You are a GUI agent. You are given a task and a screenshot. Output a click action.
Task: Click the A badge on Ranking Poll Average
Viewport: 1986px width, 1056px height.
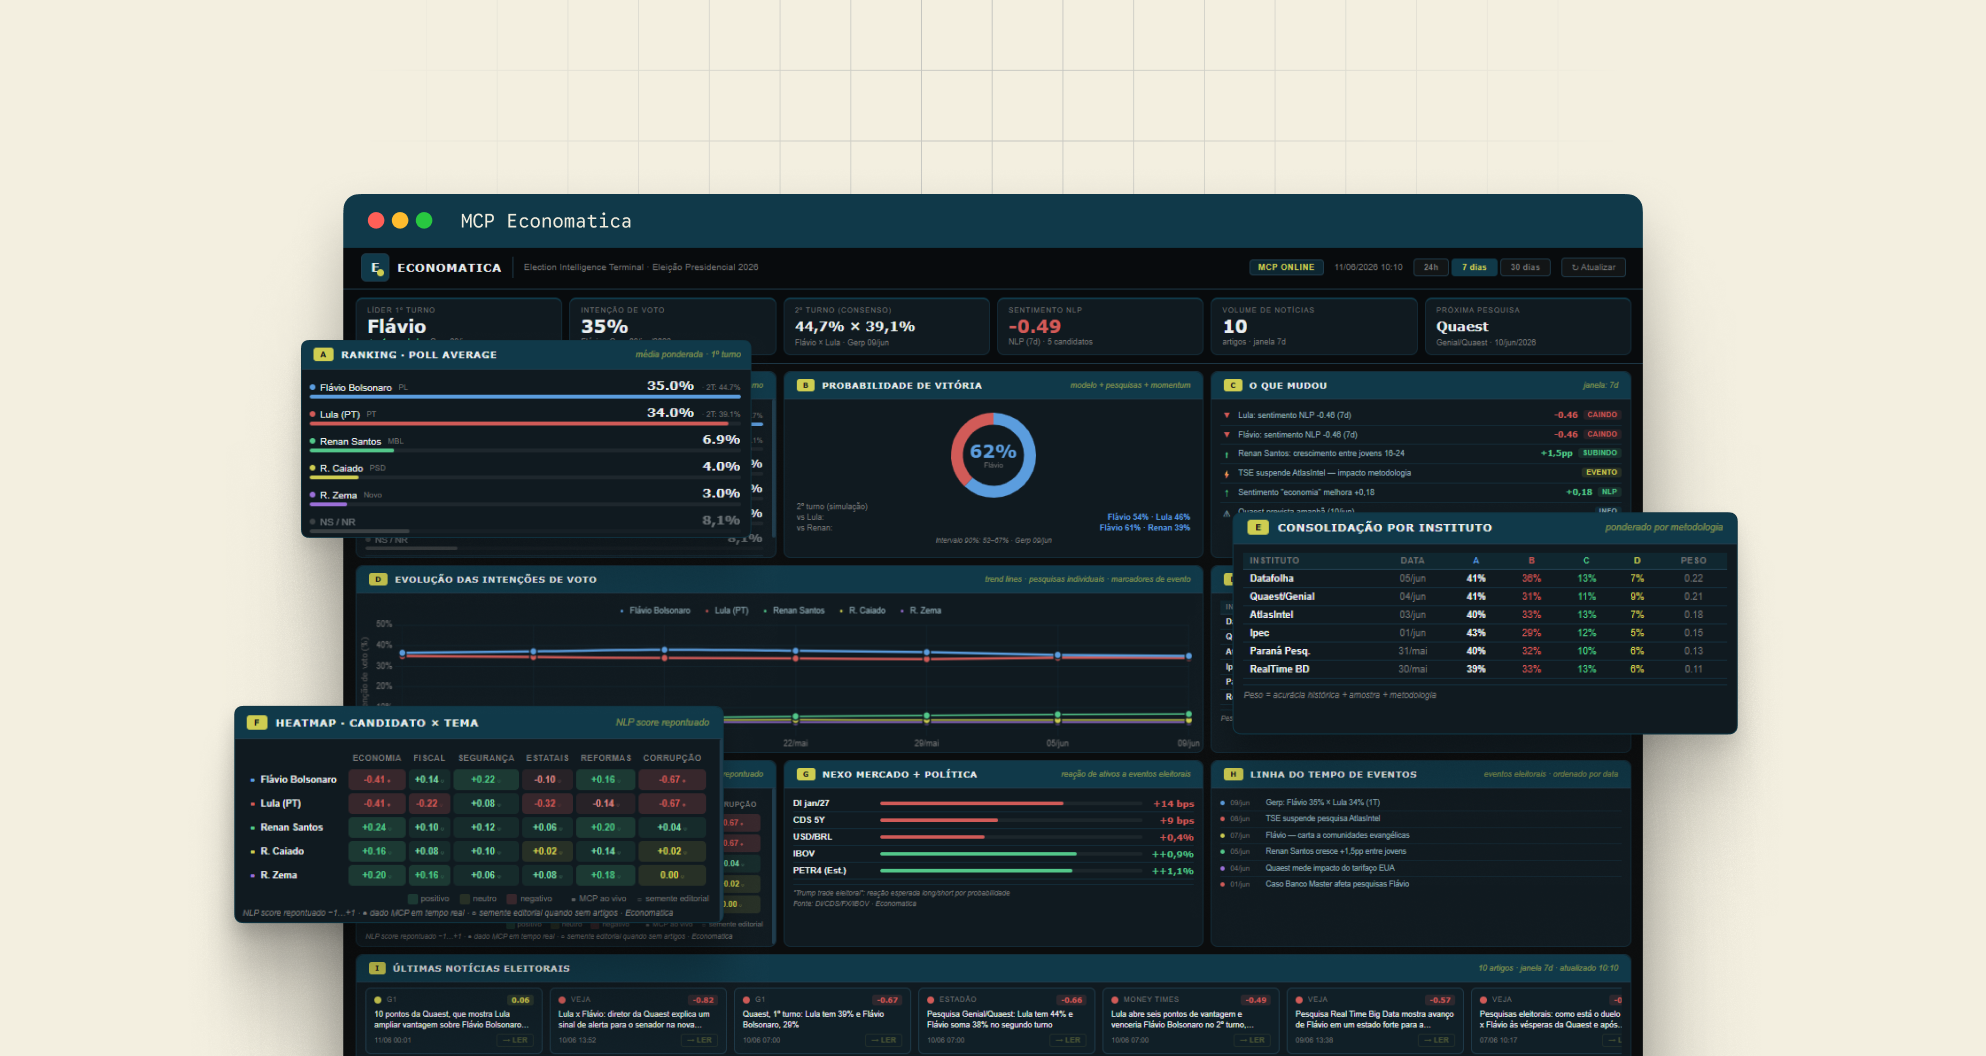[323, 355]
